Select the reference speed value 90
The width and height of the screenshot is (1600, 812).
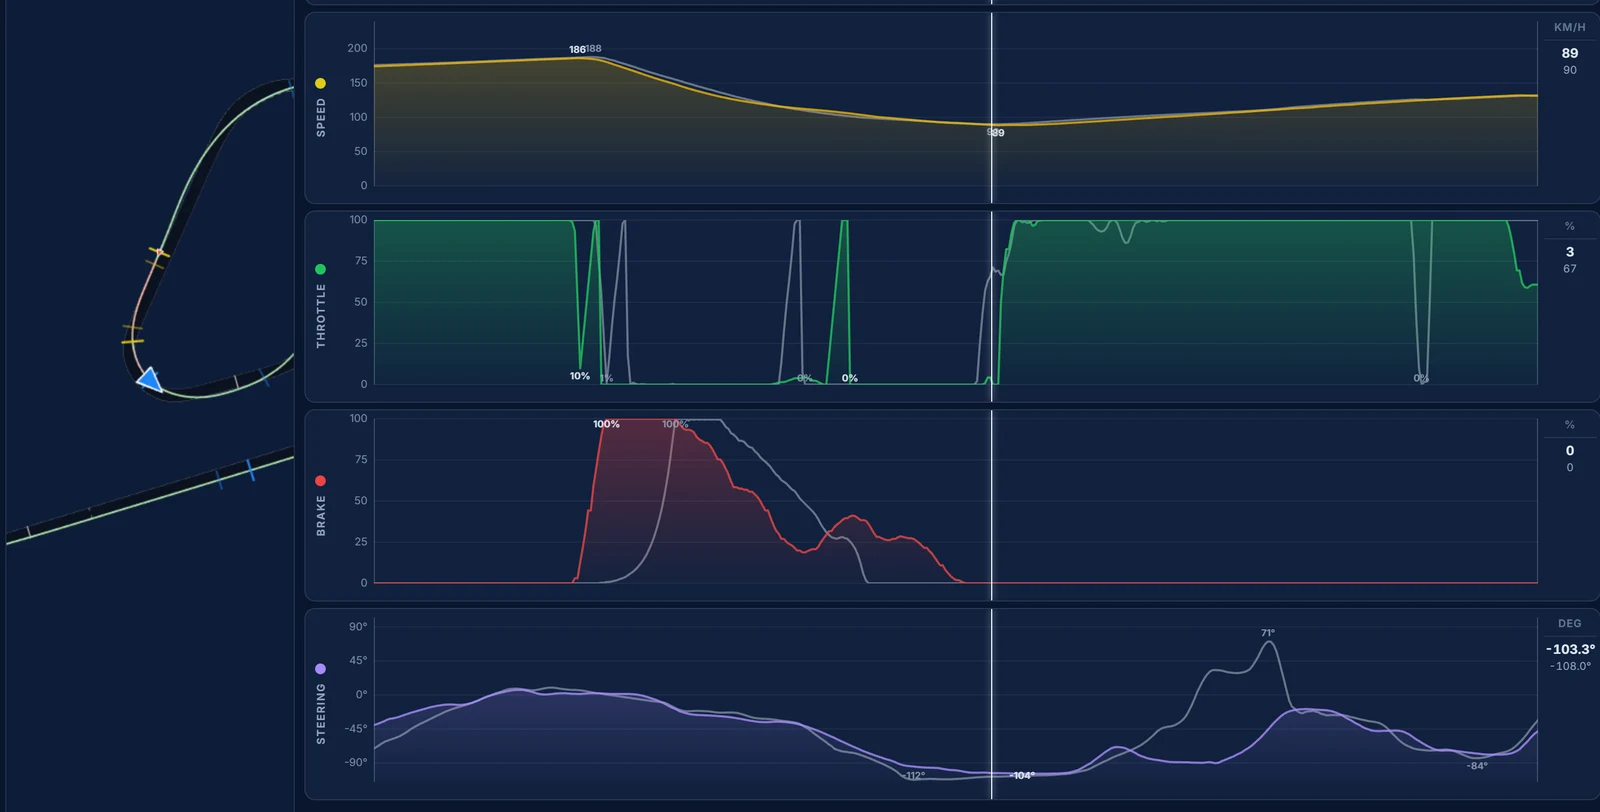1570,70
